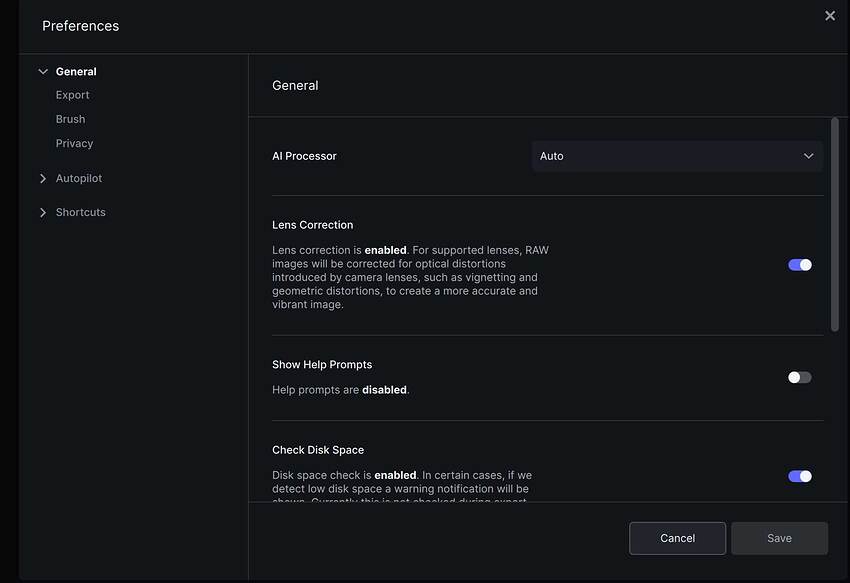
Task: Click the Save button
Action: point(779,538)
